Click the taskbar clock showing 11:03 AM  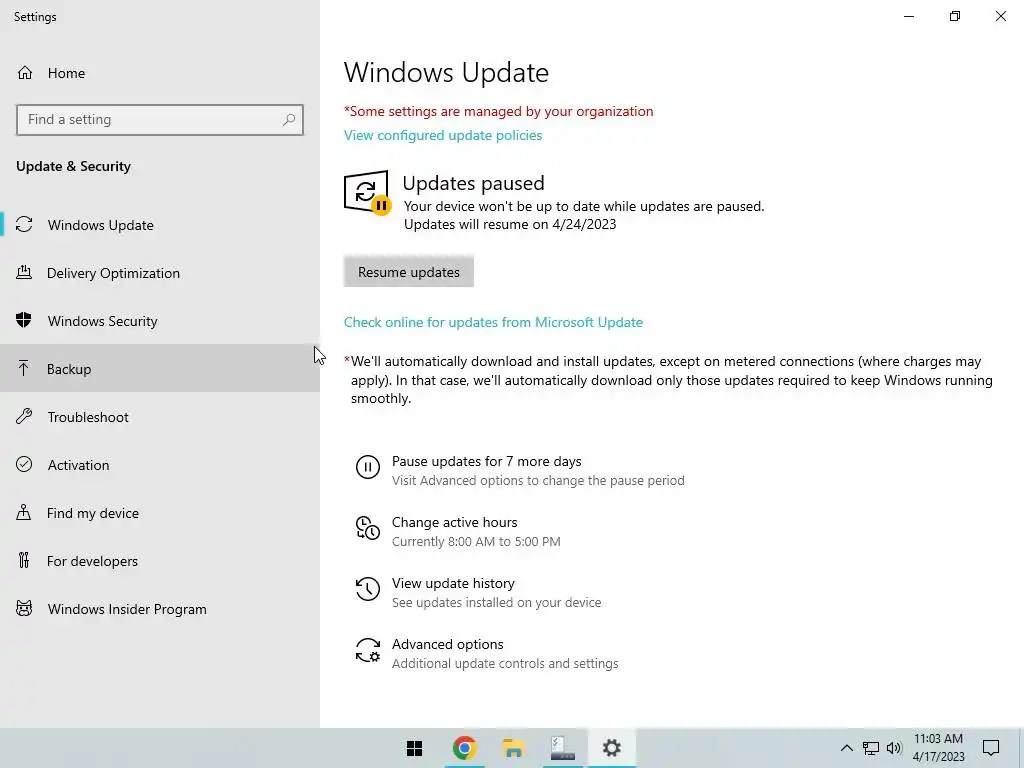(938, 748)
